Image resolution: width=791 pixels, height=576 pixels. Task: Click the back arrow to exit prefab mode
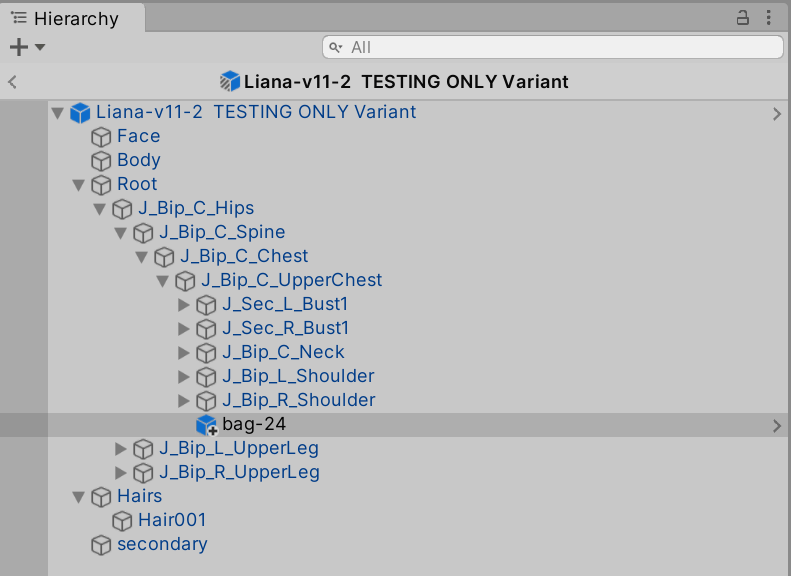(x=13, y=82)
